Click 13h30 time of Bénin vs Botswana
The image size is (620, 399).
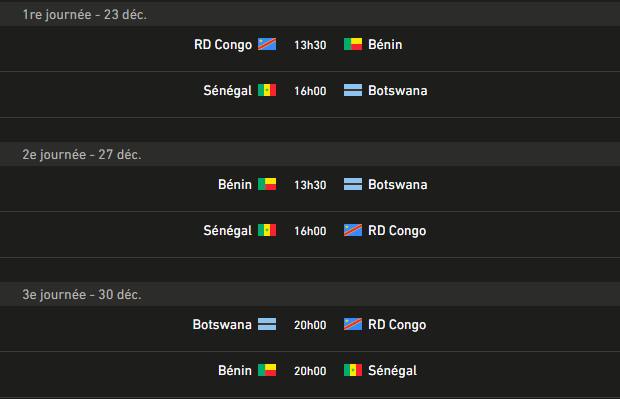click(310, 185)
